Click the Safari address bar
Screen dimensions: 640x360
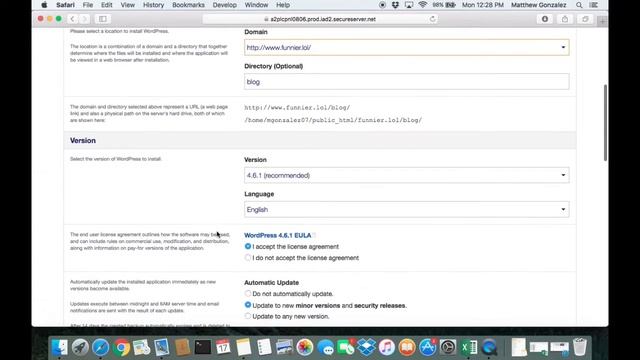(320, 19)
